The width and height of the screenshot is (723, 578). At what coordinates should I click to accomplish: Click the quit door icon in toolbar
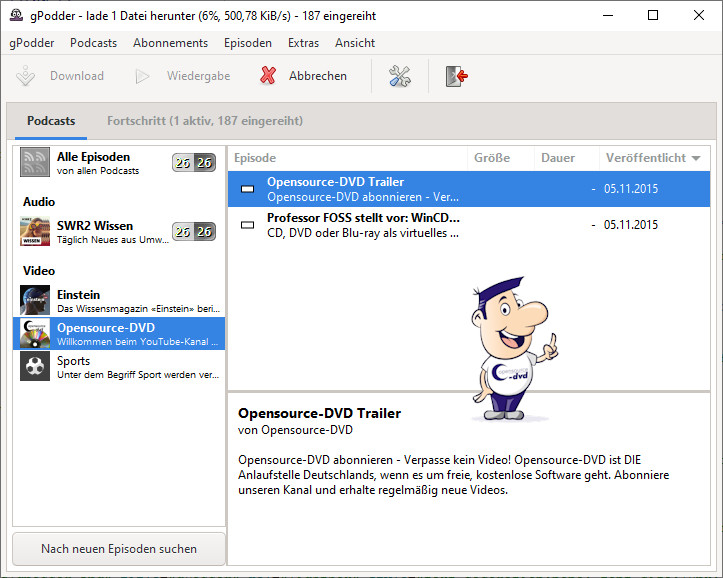tap(456, 76)
